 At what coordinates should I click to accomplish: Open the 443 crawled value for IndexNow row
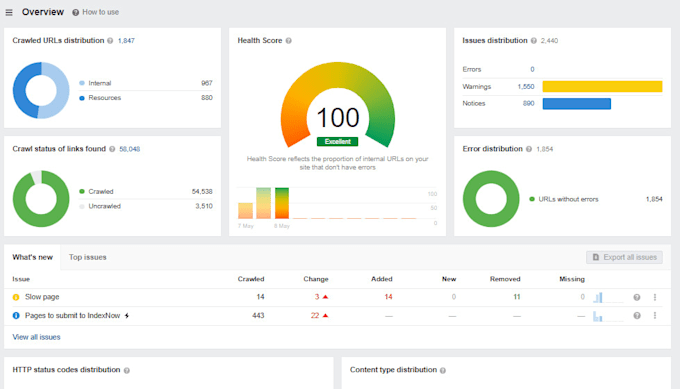tap(258, 316)
